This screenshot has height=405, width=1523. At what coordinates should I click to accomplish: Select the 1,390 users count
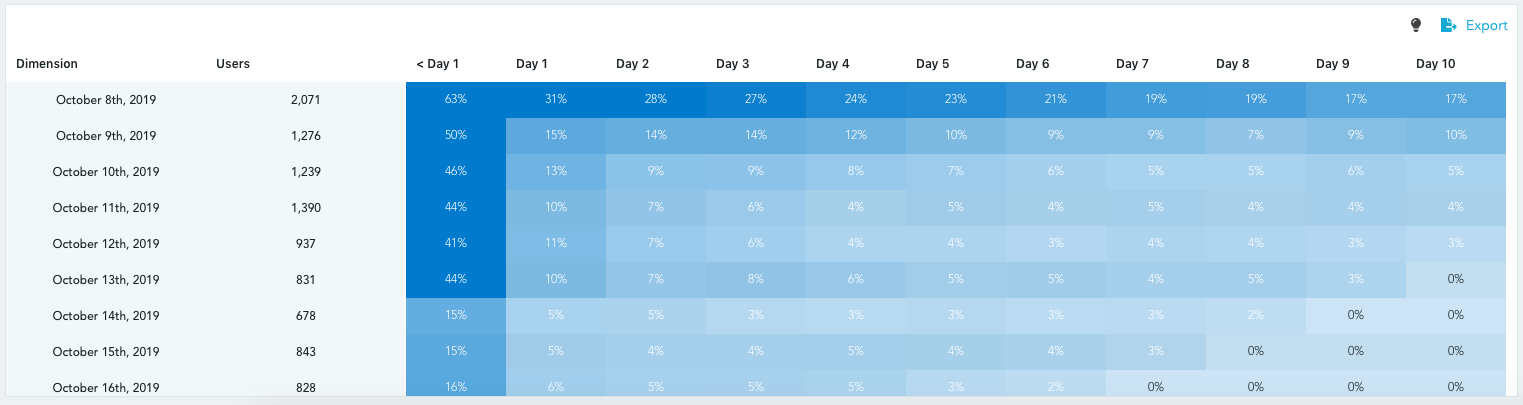click(x=305, y=208)
